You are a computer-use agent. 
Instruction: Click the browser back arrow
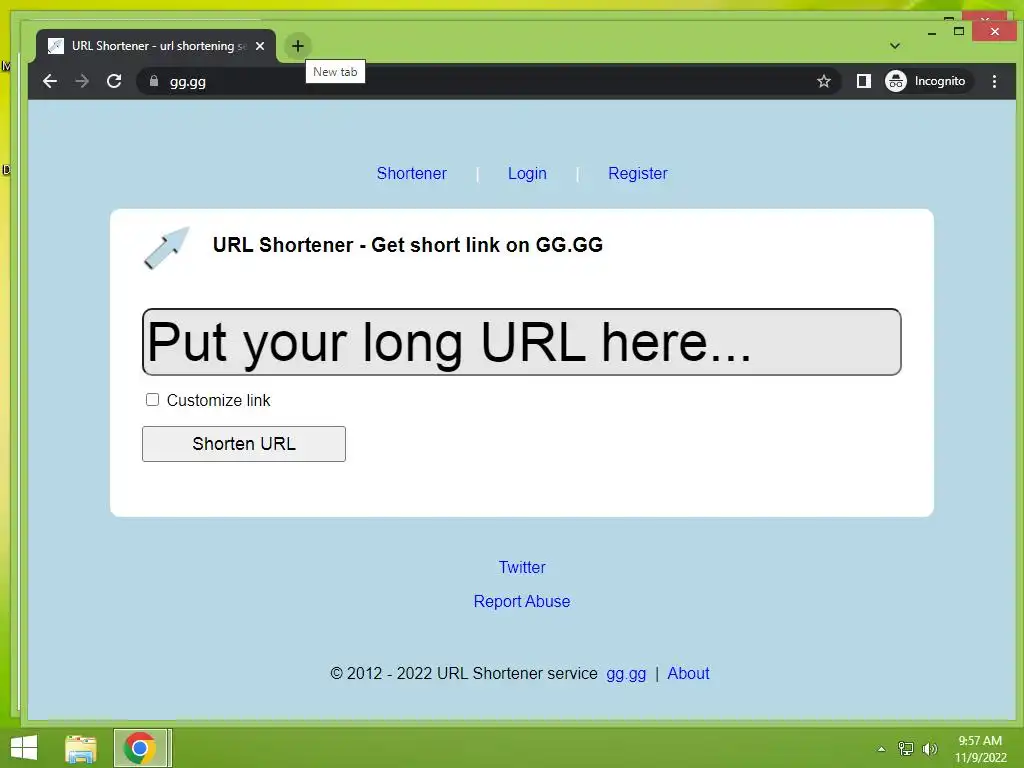[x=50, y=81]
